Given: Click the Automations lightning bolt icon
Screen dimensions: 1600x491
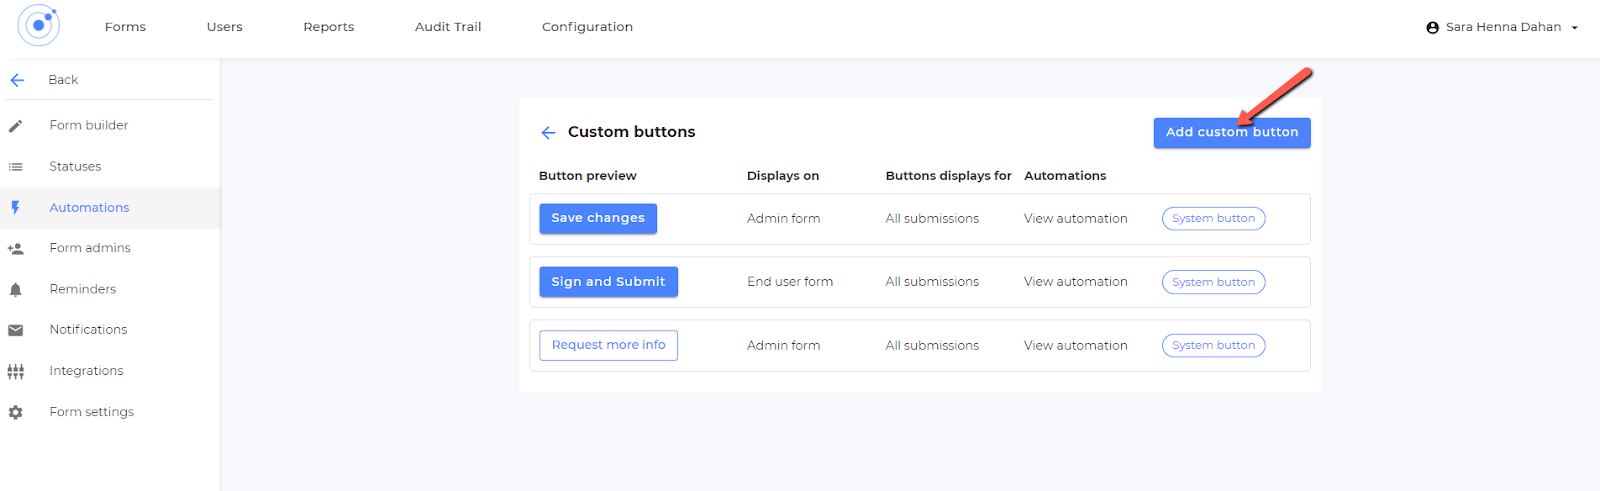Looking at the screenshot, I should tap(16, 208).
